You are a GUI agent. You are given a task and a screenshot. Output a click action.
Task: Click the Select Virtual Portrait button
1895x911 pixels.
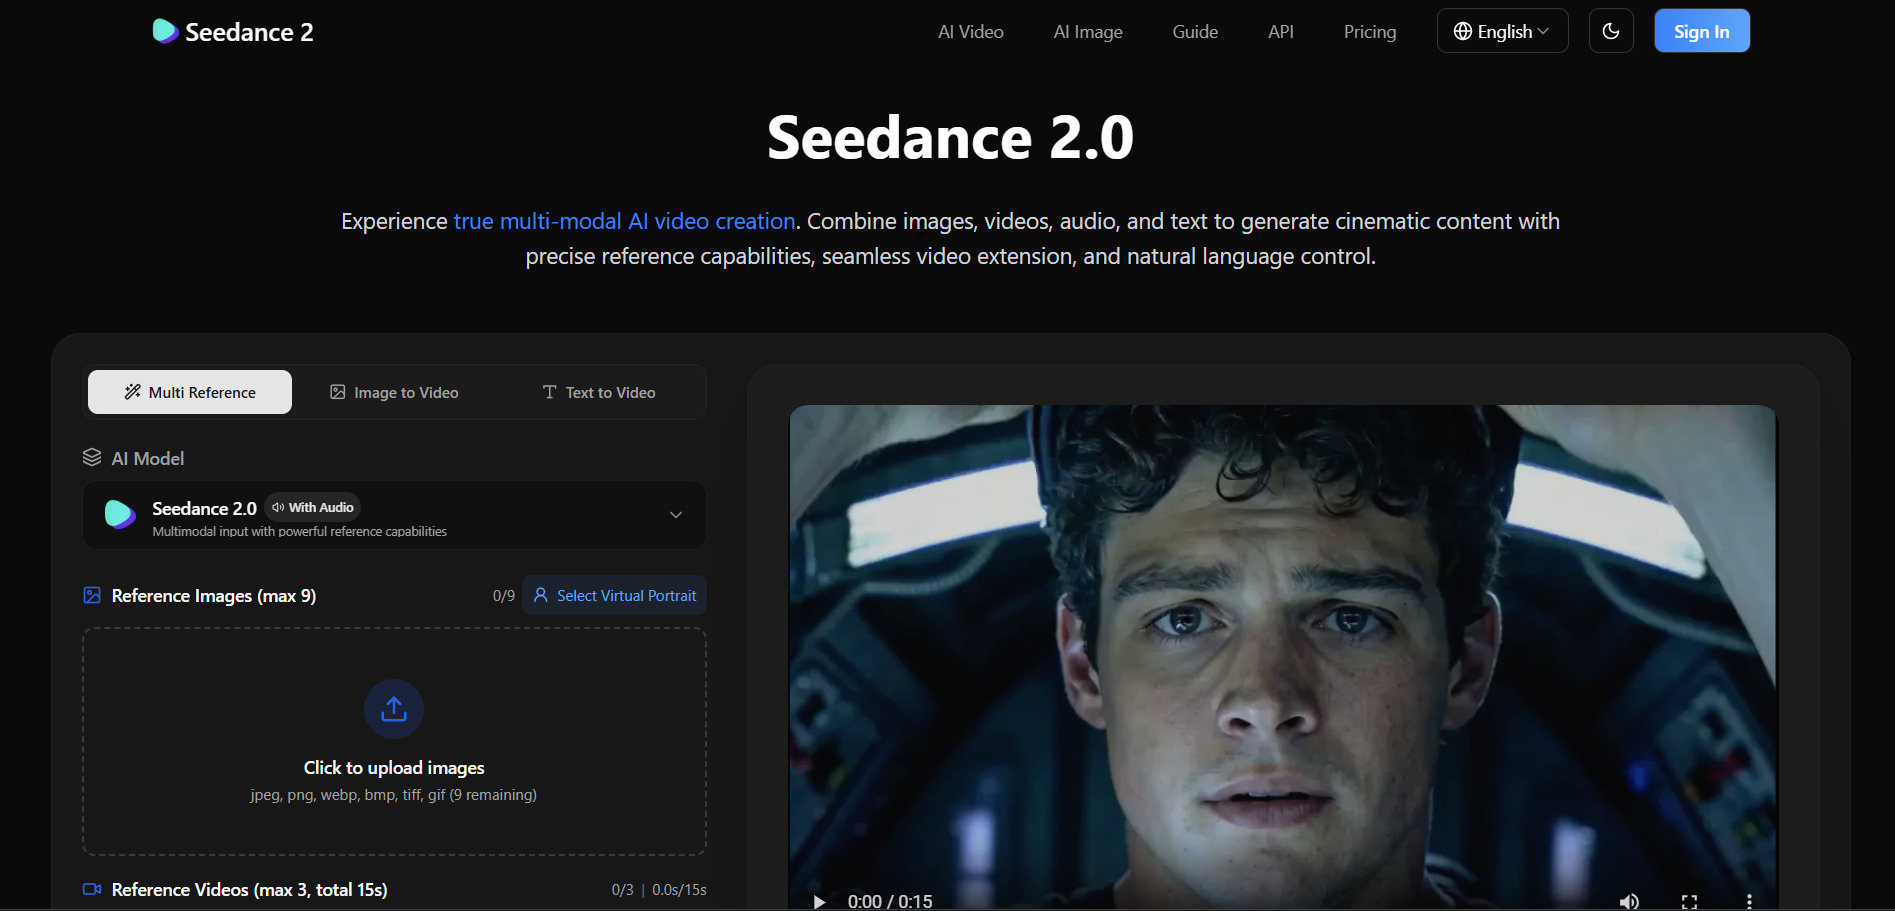(x=615, y=595)
